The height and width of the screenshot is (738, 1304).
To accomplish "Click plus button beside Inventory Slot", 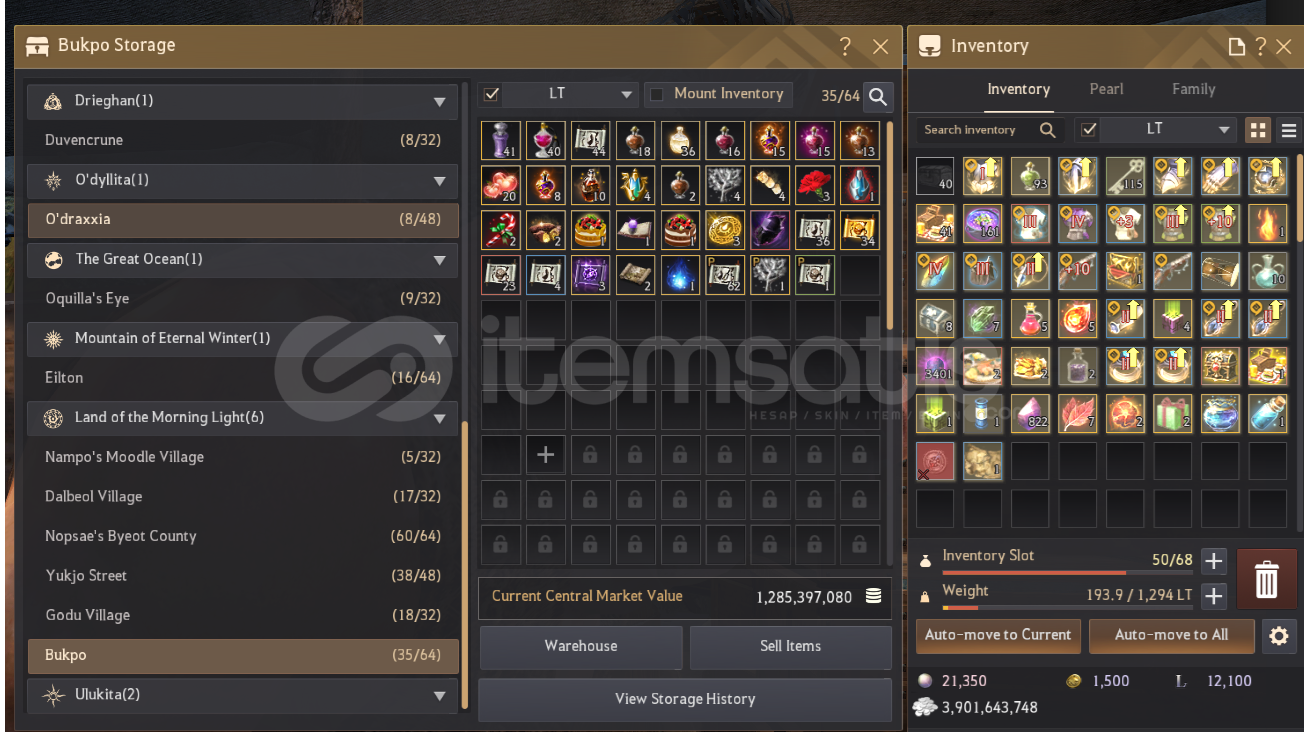I will pos(1213,561).
